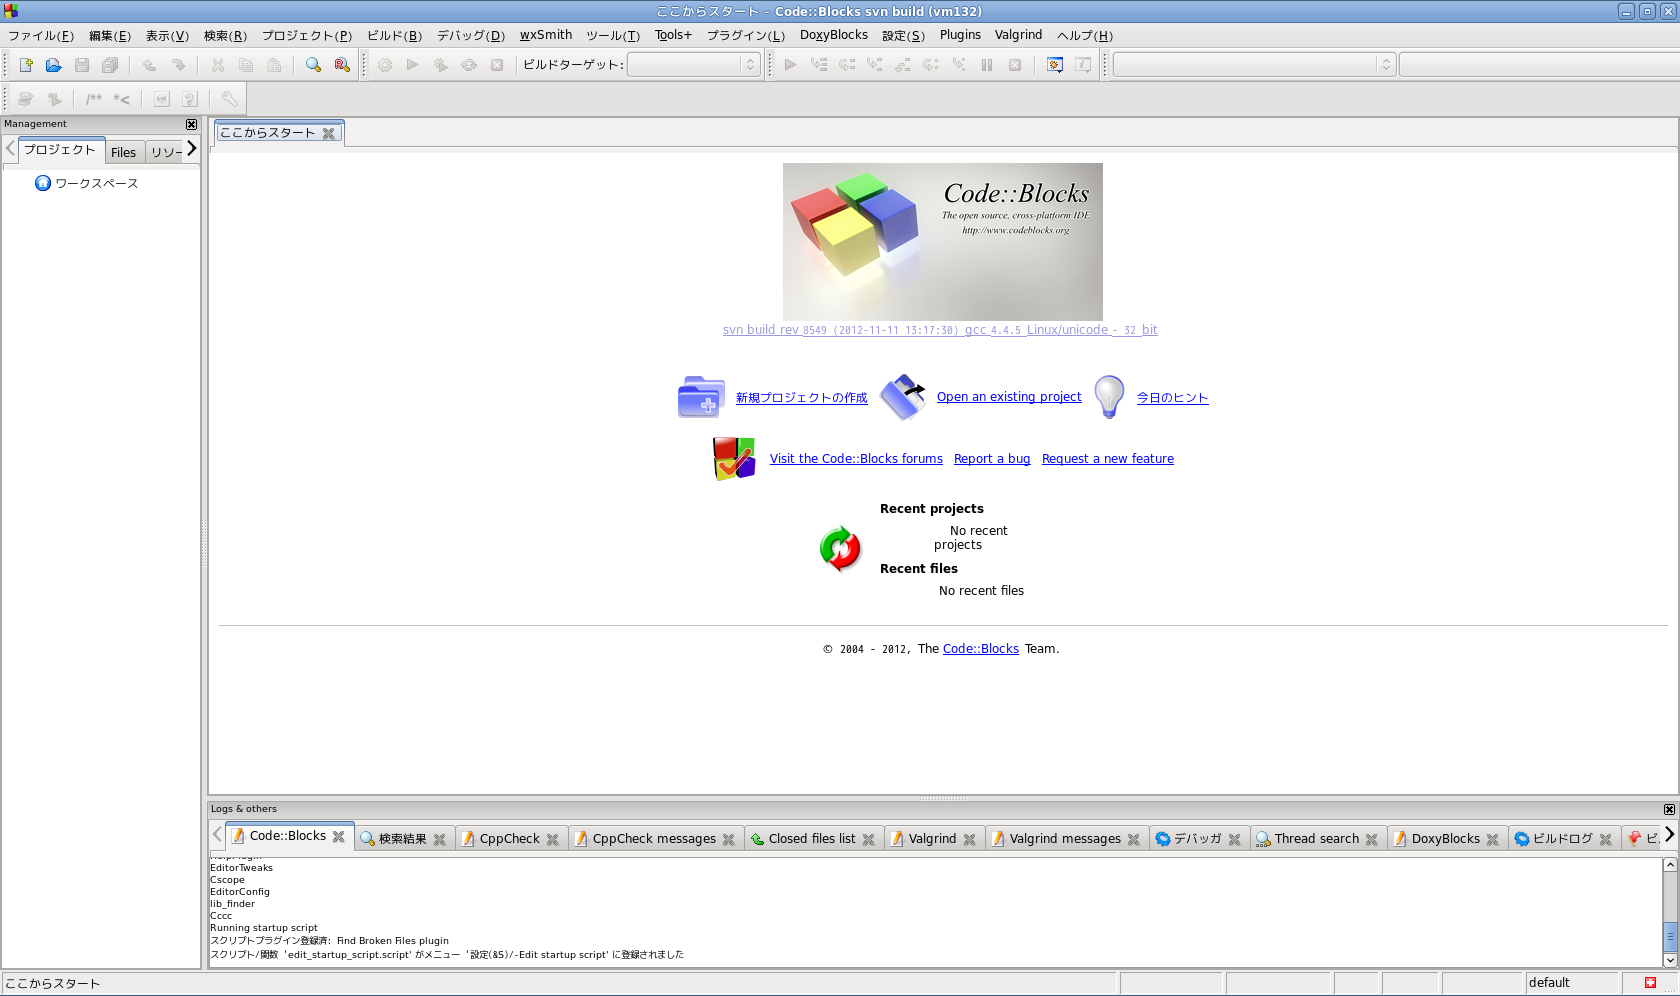Click Visit the Code::Blocks forums link
1680x996 pixels.
(856, 459)
